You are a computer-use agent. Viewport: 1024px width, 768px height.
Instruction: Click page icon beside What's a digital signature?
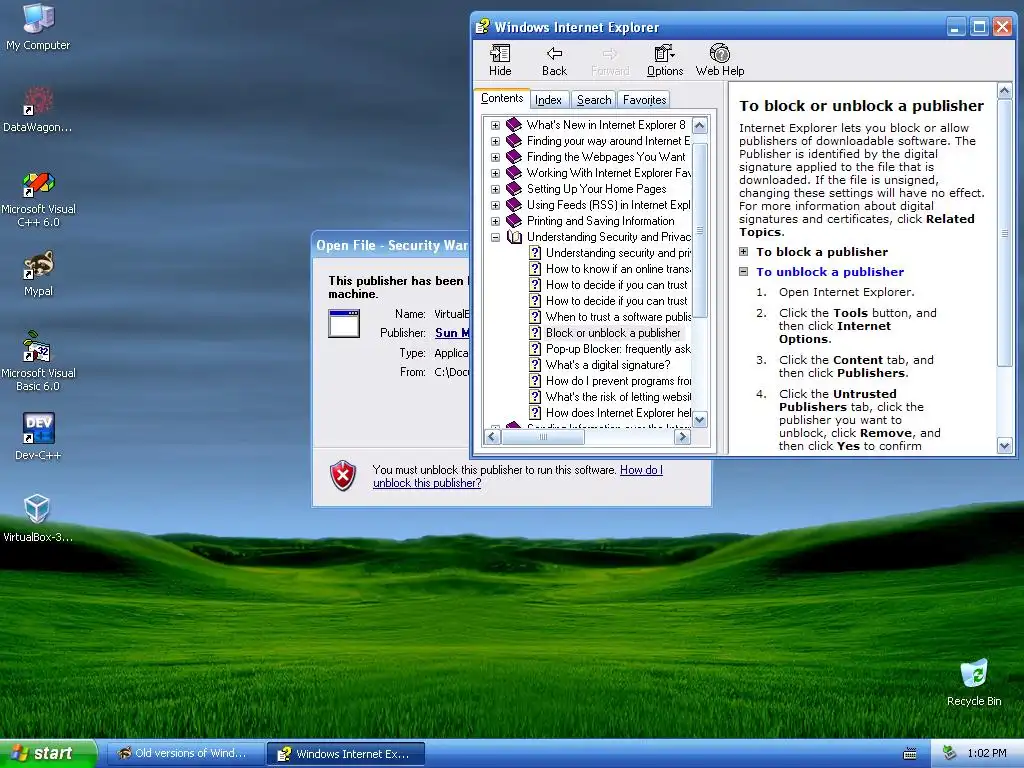tap(535, 365)
